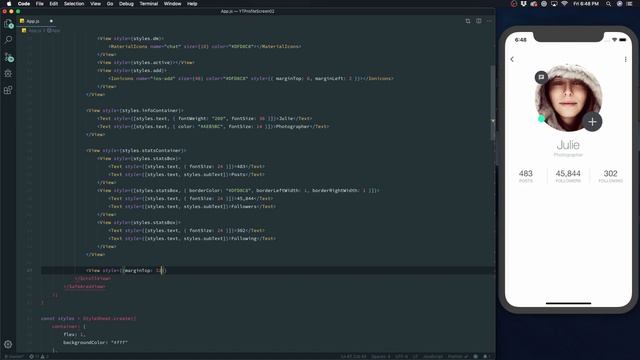The width and height of the screenshot is (640, 360).
Task: Click the Siri icon in the menu bar
Action: [619, 4]
